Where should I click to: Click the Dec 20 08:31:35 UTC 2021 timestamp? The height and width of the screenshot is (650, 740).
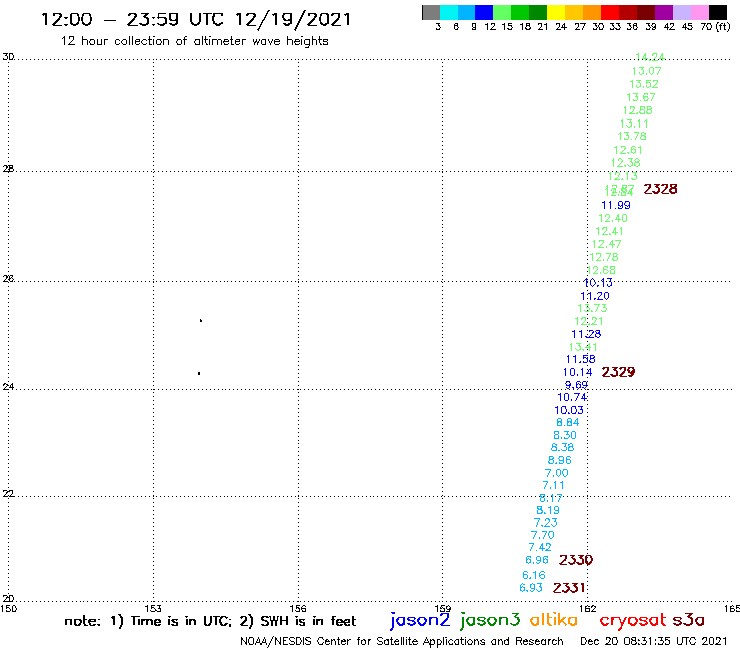[x=654, y=641]
